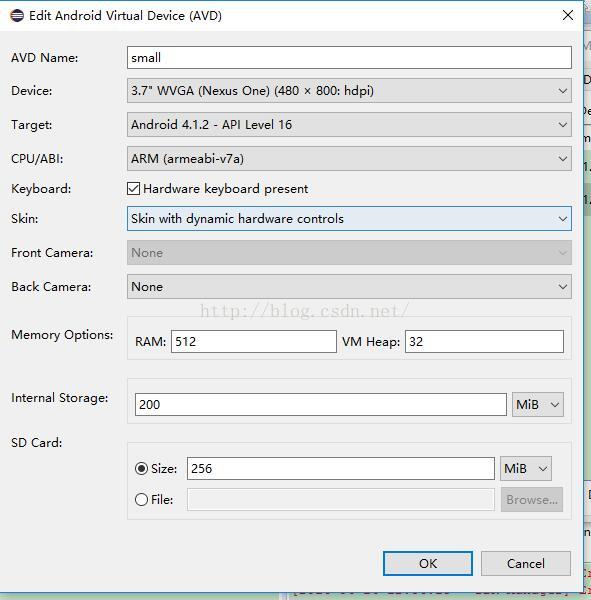Image resolution: width=591 pixels, height=600 pixels.
Task: Click the RAM value field
Action: [x=254, y=341]
